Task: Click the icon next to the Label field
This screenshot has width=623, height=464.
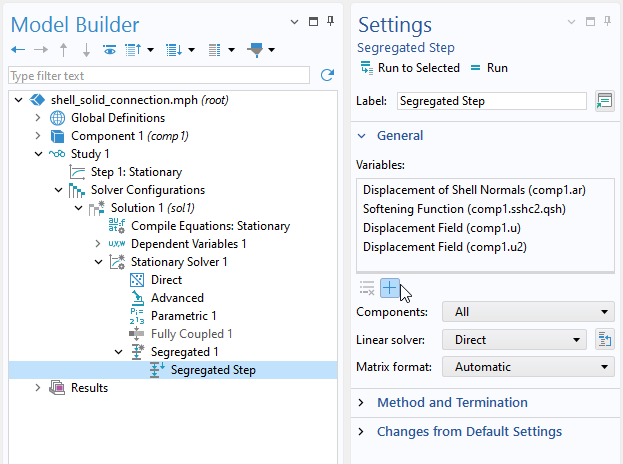Action: coord(604,101)
